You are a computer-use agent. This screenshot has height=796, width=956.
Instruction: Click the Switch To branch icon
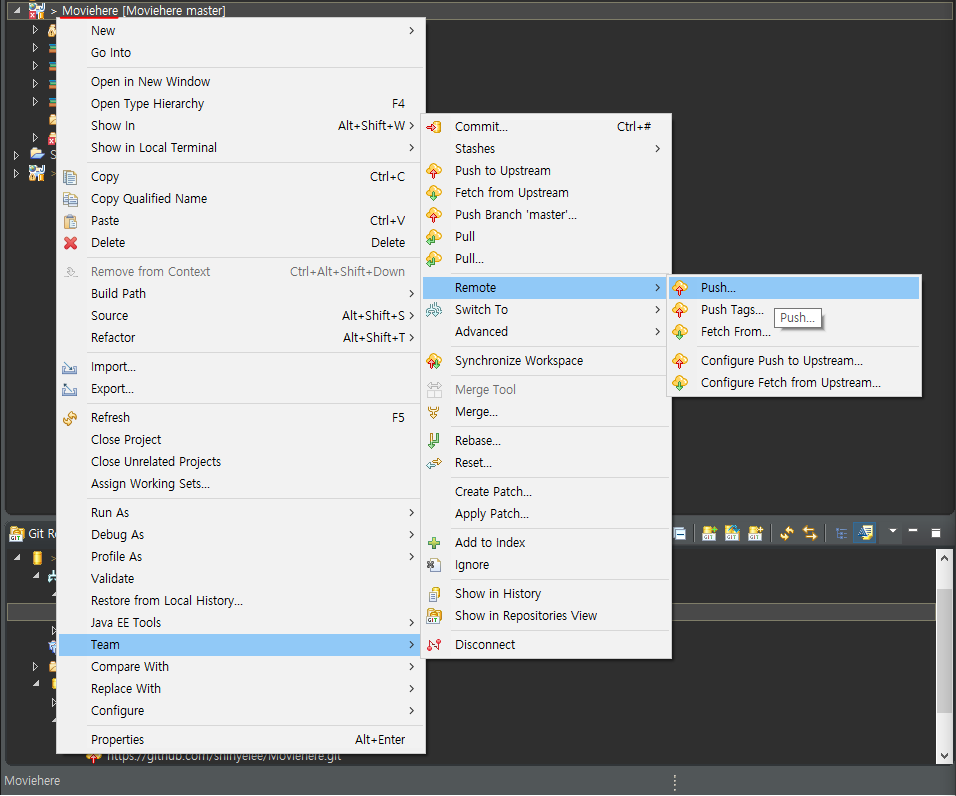pos(433,310)
